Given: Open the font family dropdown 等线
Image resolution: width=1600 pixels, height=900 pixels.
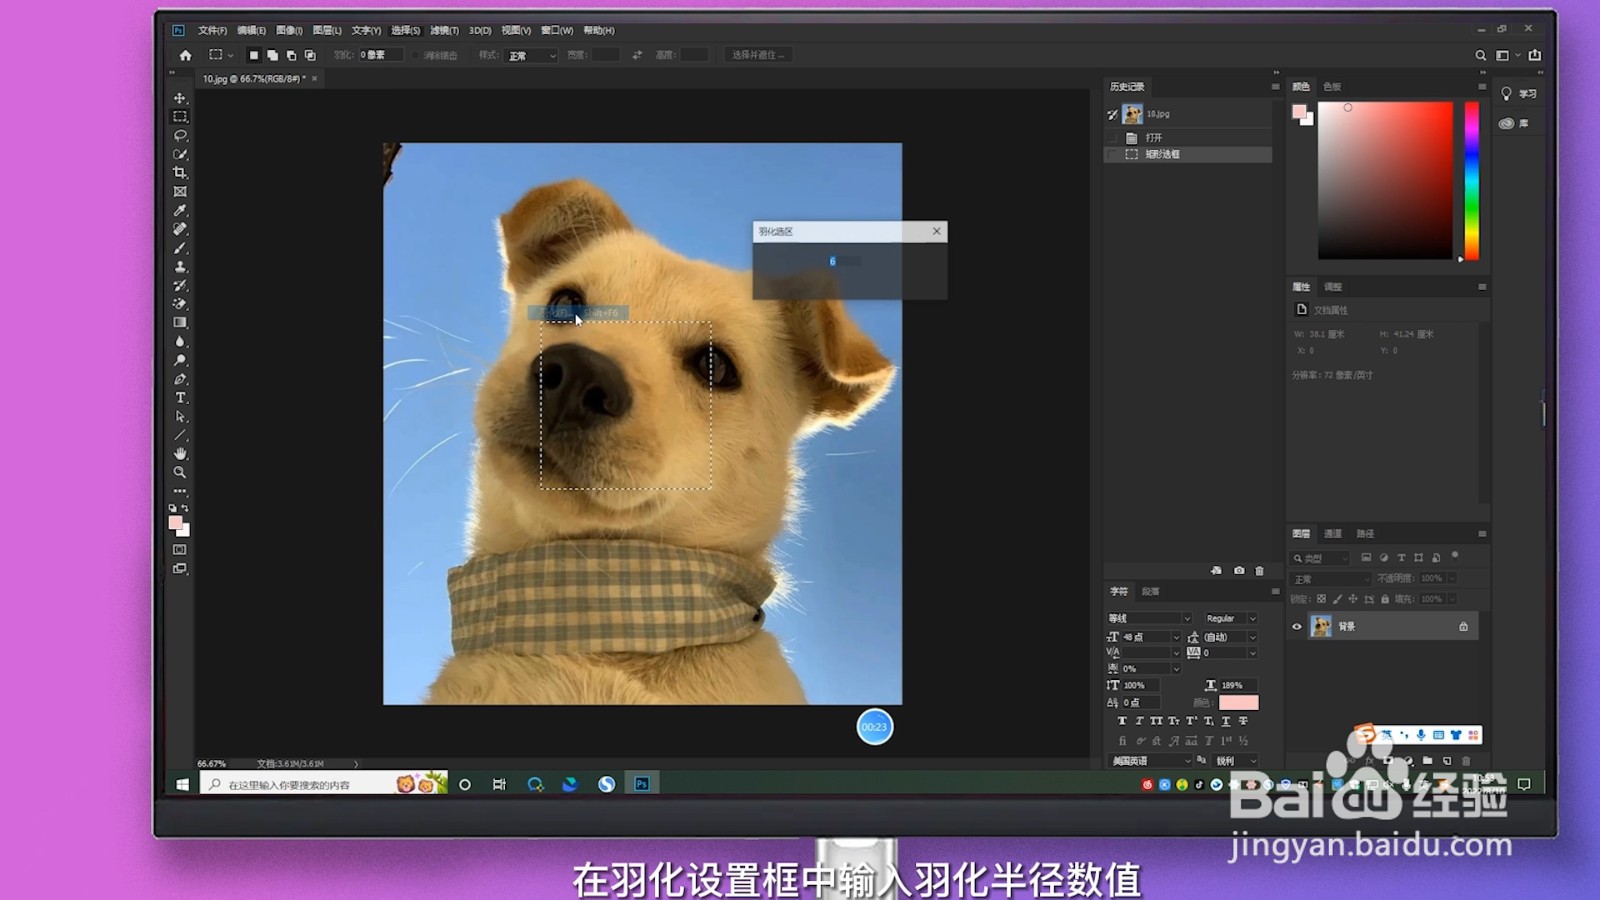Looking at the screenshot, I should click(x=1149, y=618).
